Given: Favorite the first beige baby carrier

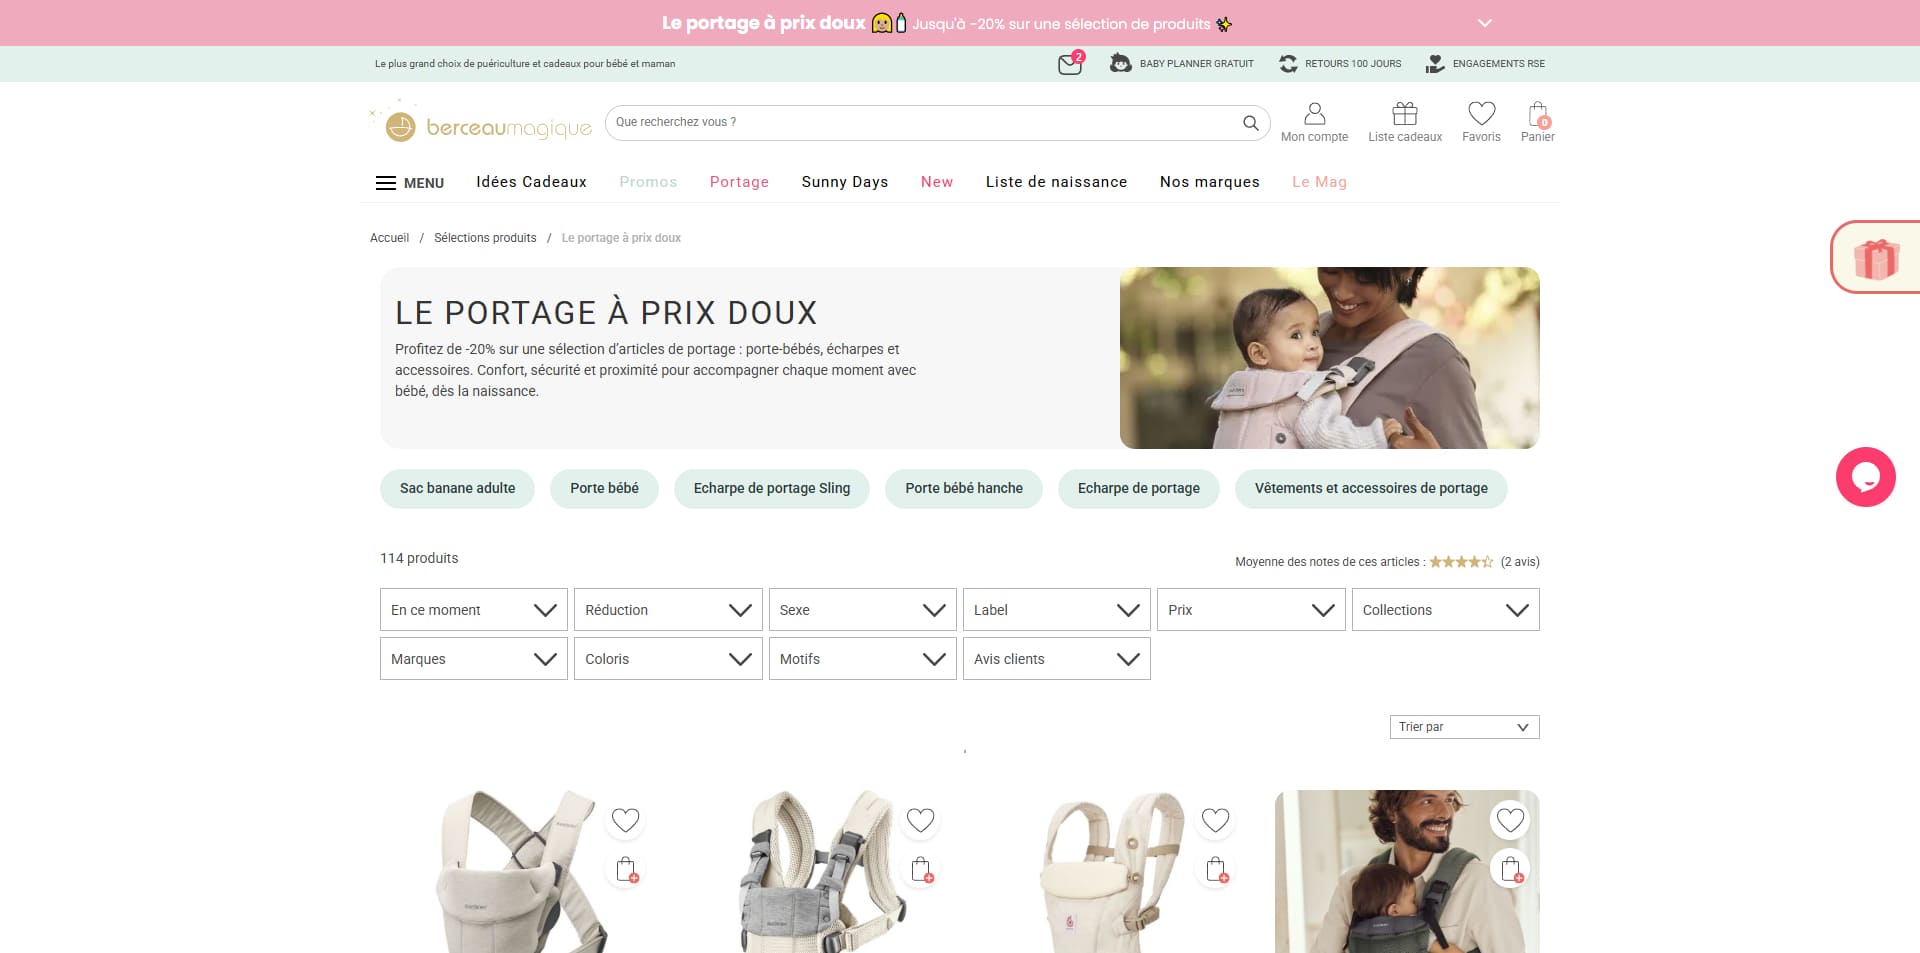Looking at the screenshot, I should tap(626, 821).
